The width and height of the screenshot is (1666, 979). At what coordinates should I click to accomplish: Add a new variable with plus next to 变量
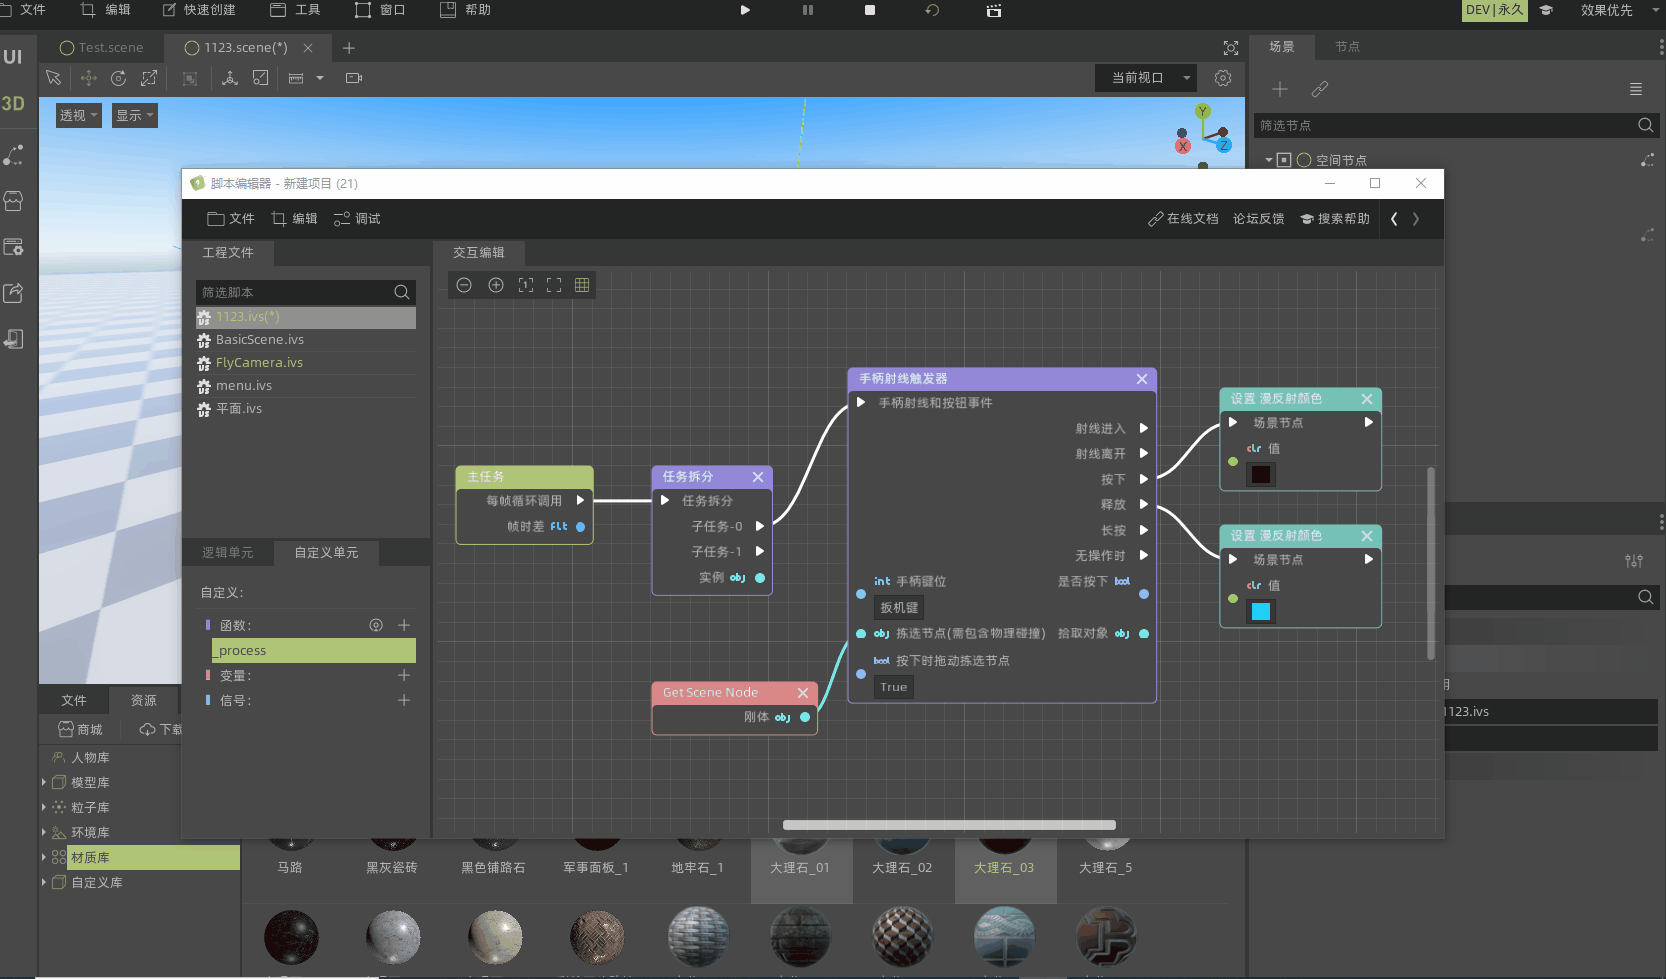(404, 675)
